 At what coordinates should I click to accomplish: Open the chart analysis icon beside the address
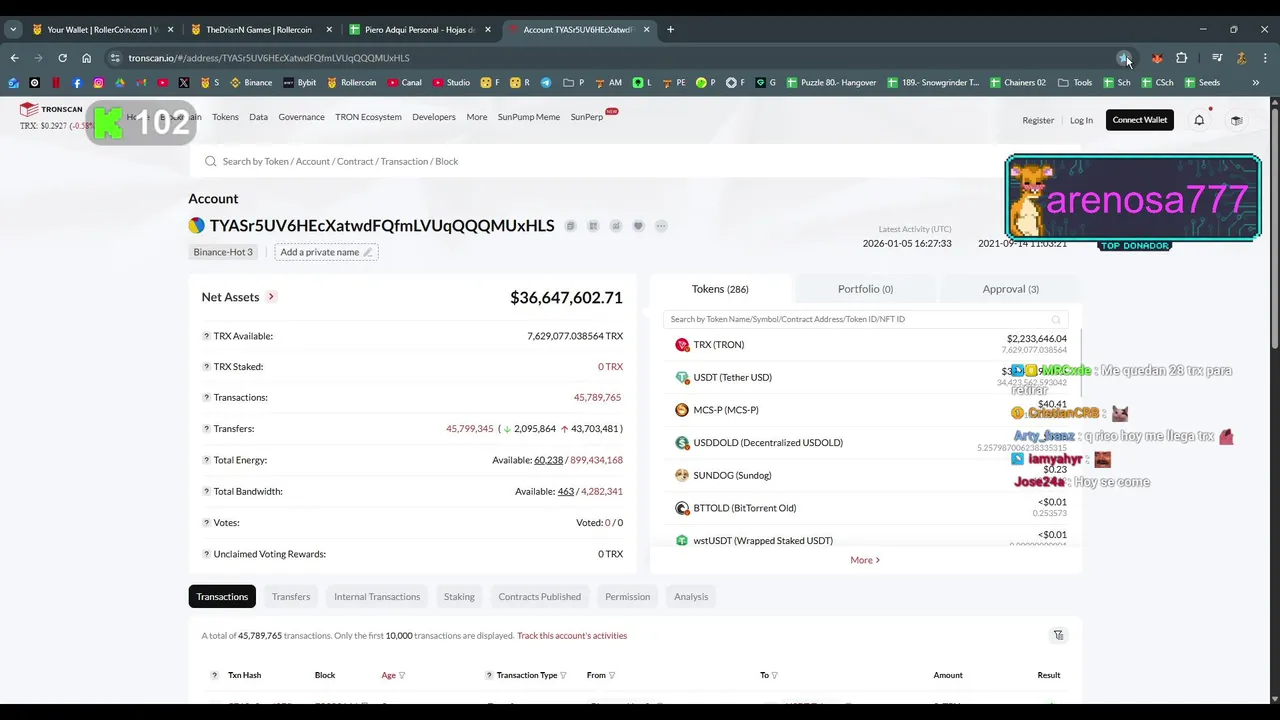(616, 226)
